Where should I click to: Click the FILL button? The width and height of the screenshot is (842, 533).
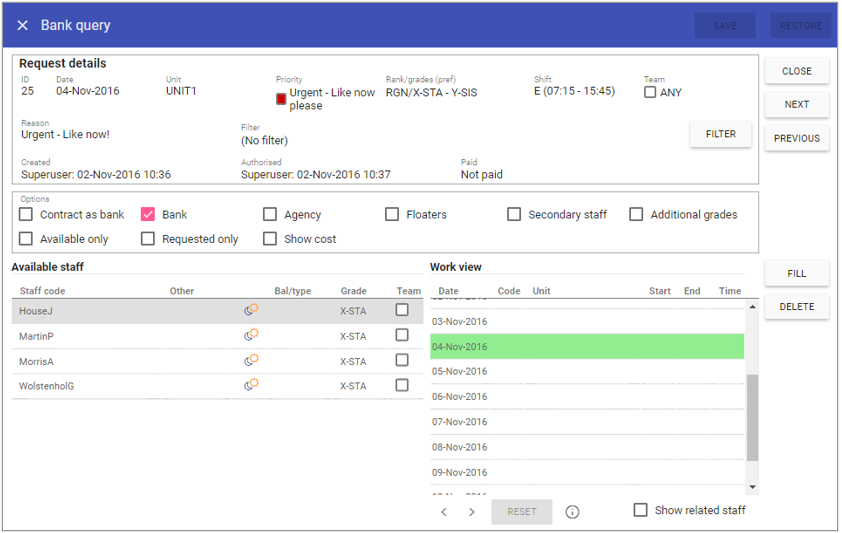tap(797, 273)
